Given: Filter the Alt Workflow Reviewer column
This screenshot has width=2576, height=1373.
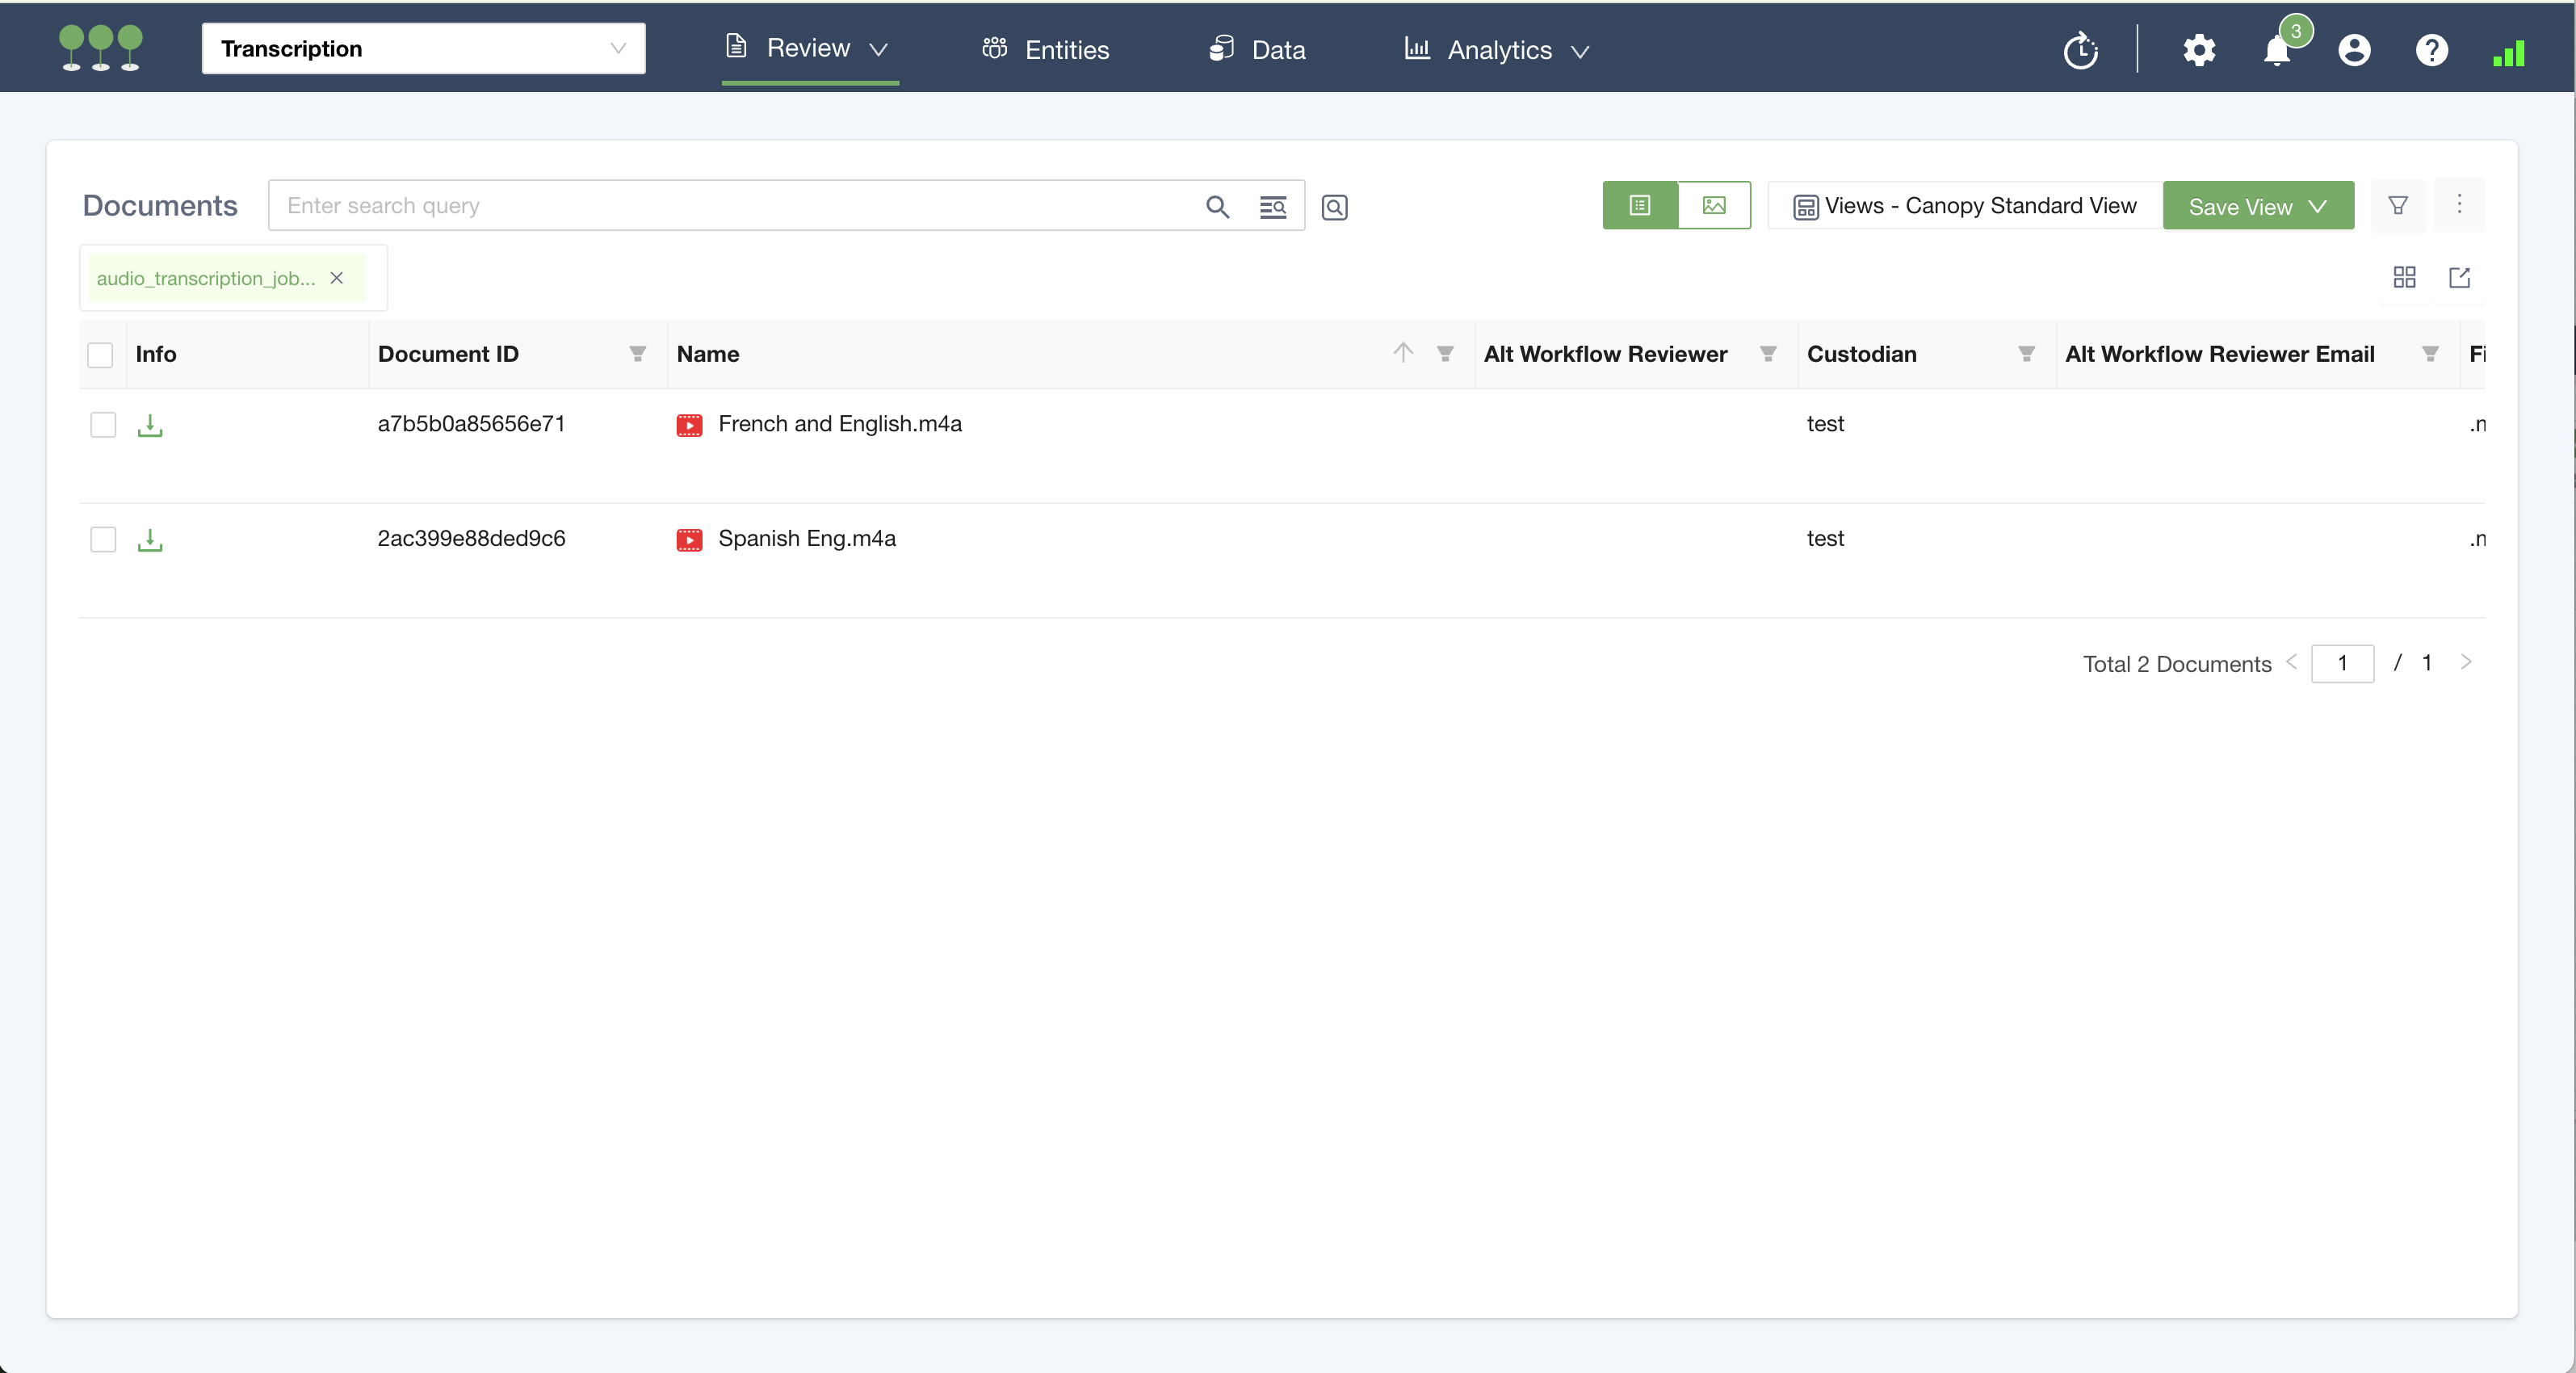Looking at the screenshot, I should click(1768, 354).
